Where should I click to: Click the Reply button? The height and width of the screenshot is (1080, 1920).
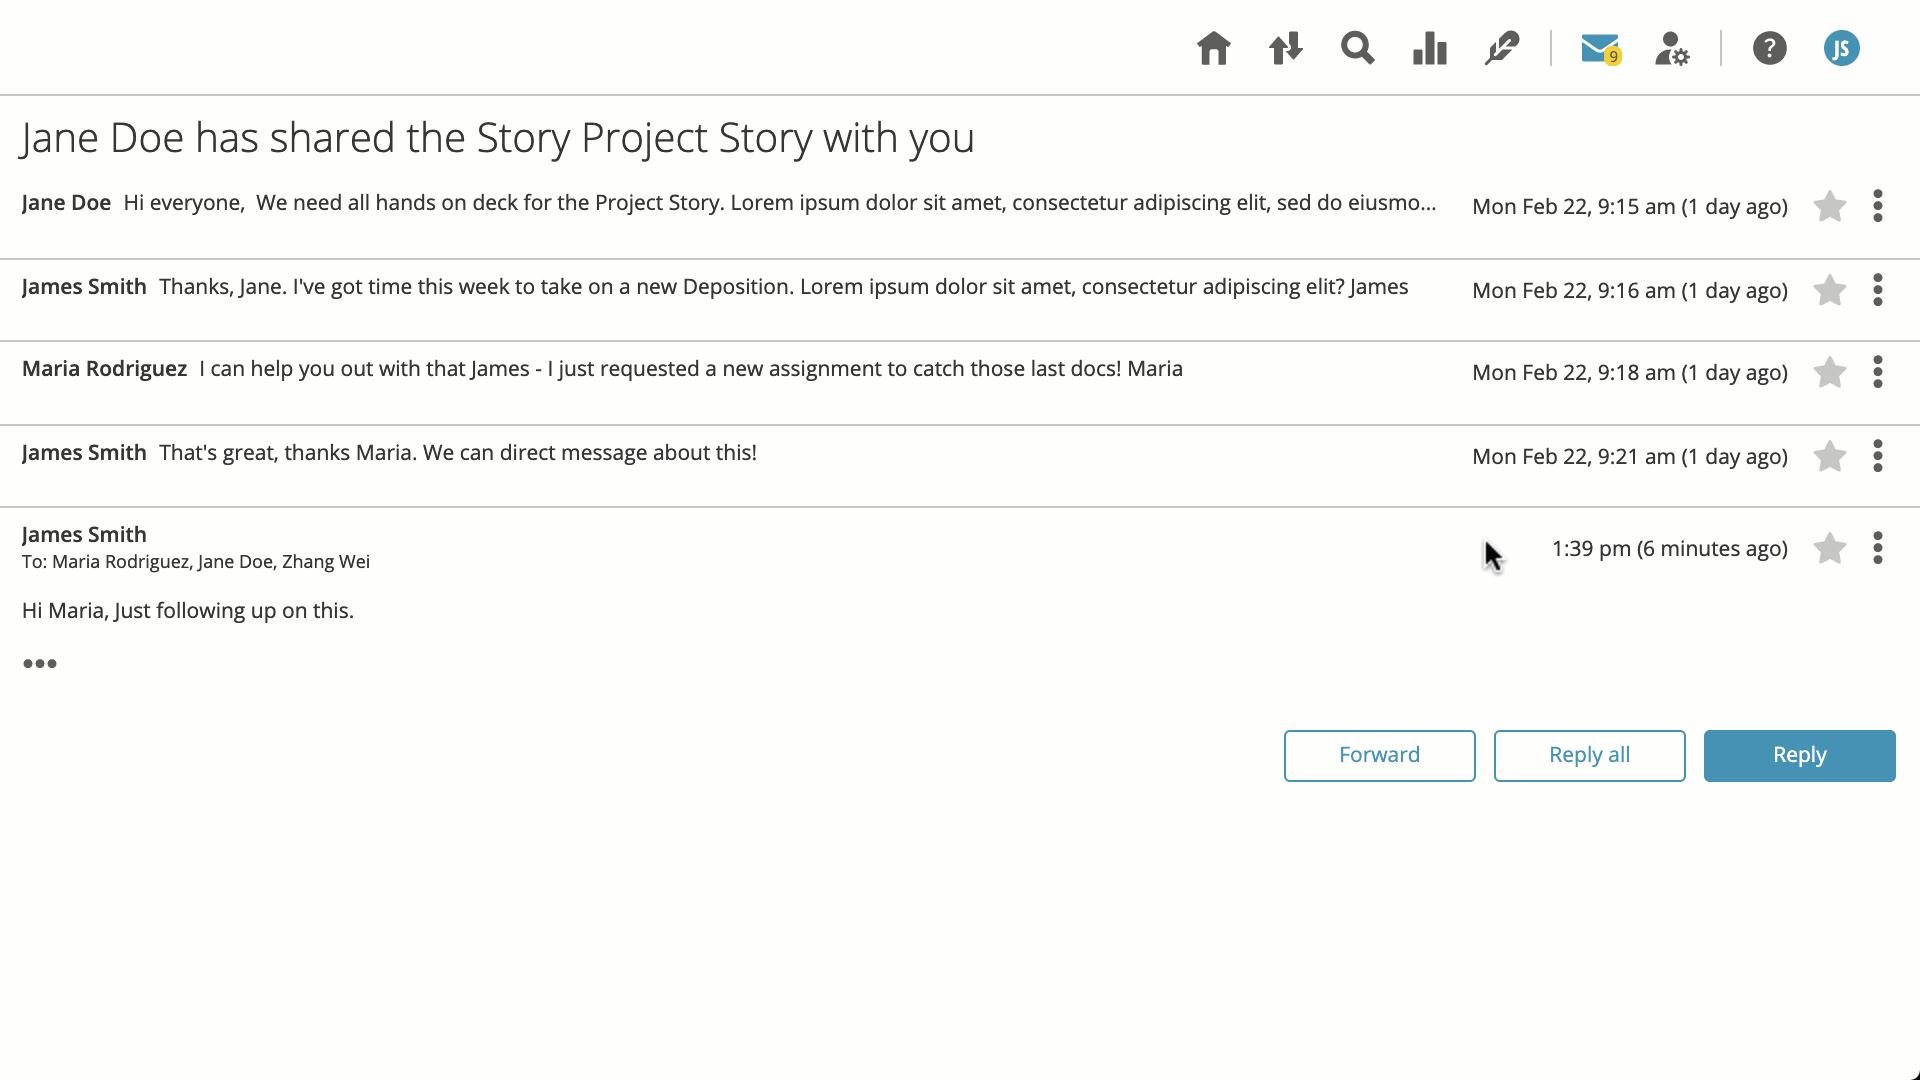point(1800,754)
